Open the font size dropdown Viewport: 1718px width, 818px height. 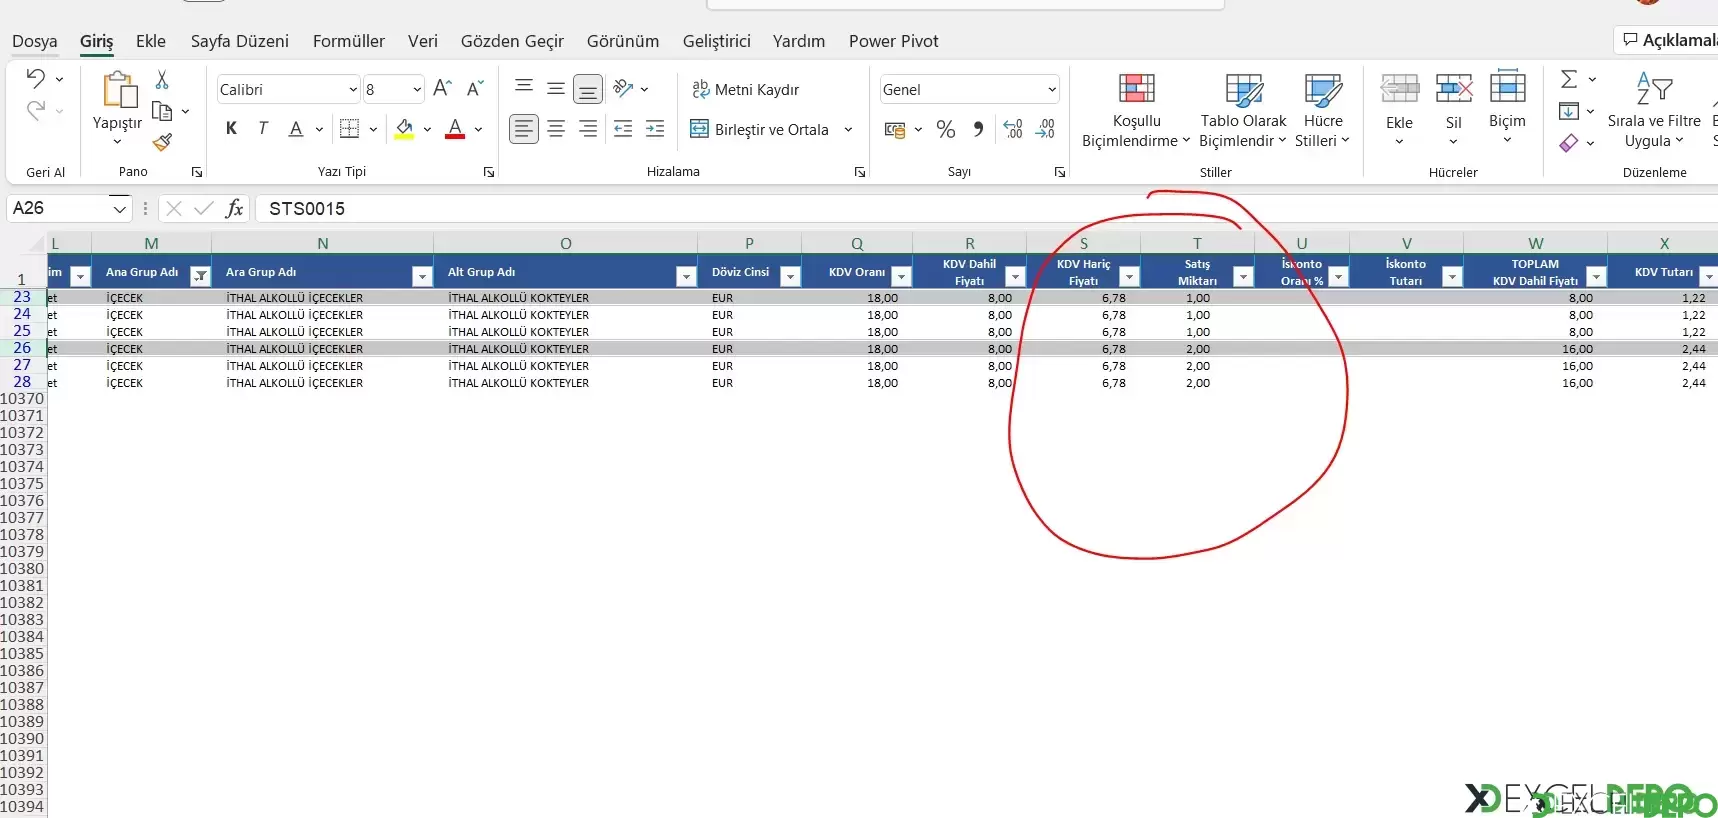(x=417, y=89)
